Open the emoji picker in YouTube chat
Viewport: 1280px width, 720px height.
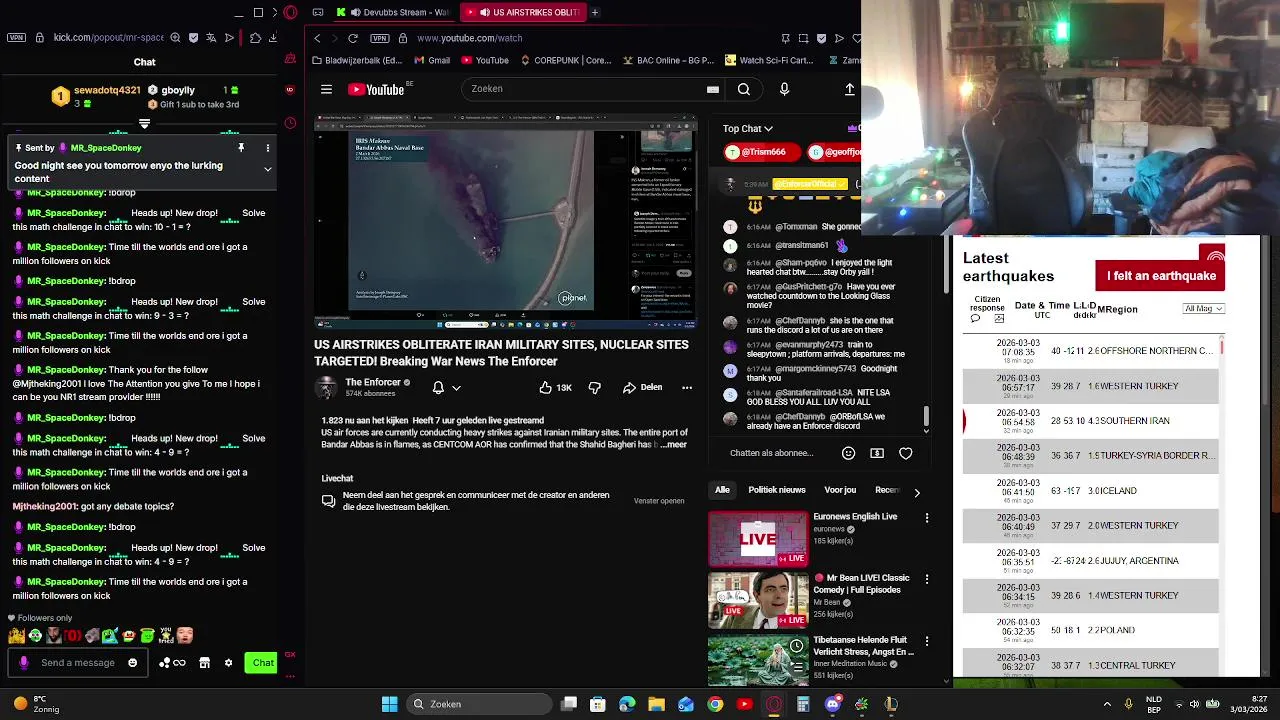pyautogui.click(x=848, y=453)
